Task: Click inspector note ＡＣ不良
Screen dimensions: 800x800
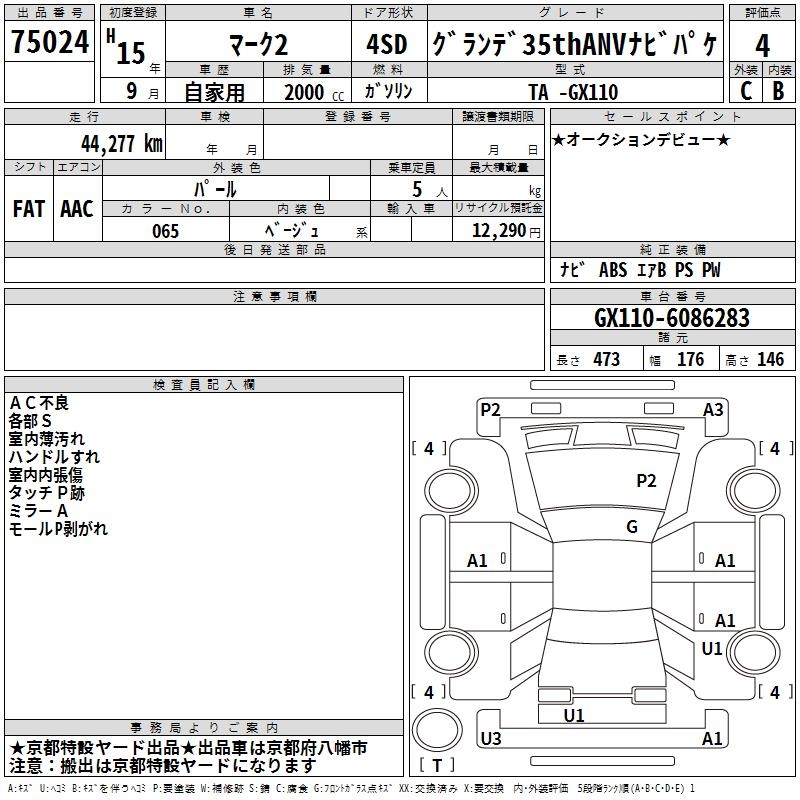Action: pos(39,403)
